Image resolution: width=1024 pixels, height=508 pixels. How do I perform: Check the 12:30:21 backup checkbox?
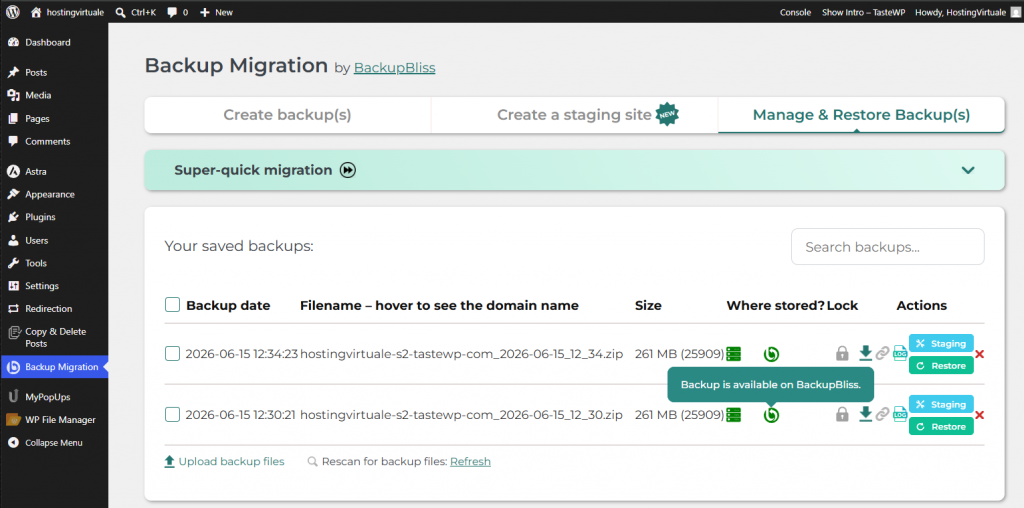[x=172, y=415]
